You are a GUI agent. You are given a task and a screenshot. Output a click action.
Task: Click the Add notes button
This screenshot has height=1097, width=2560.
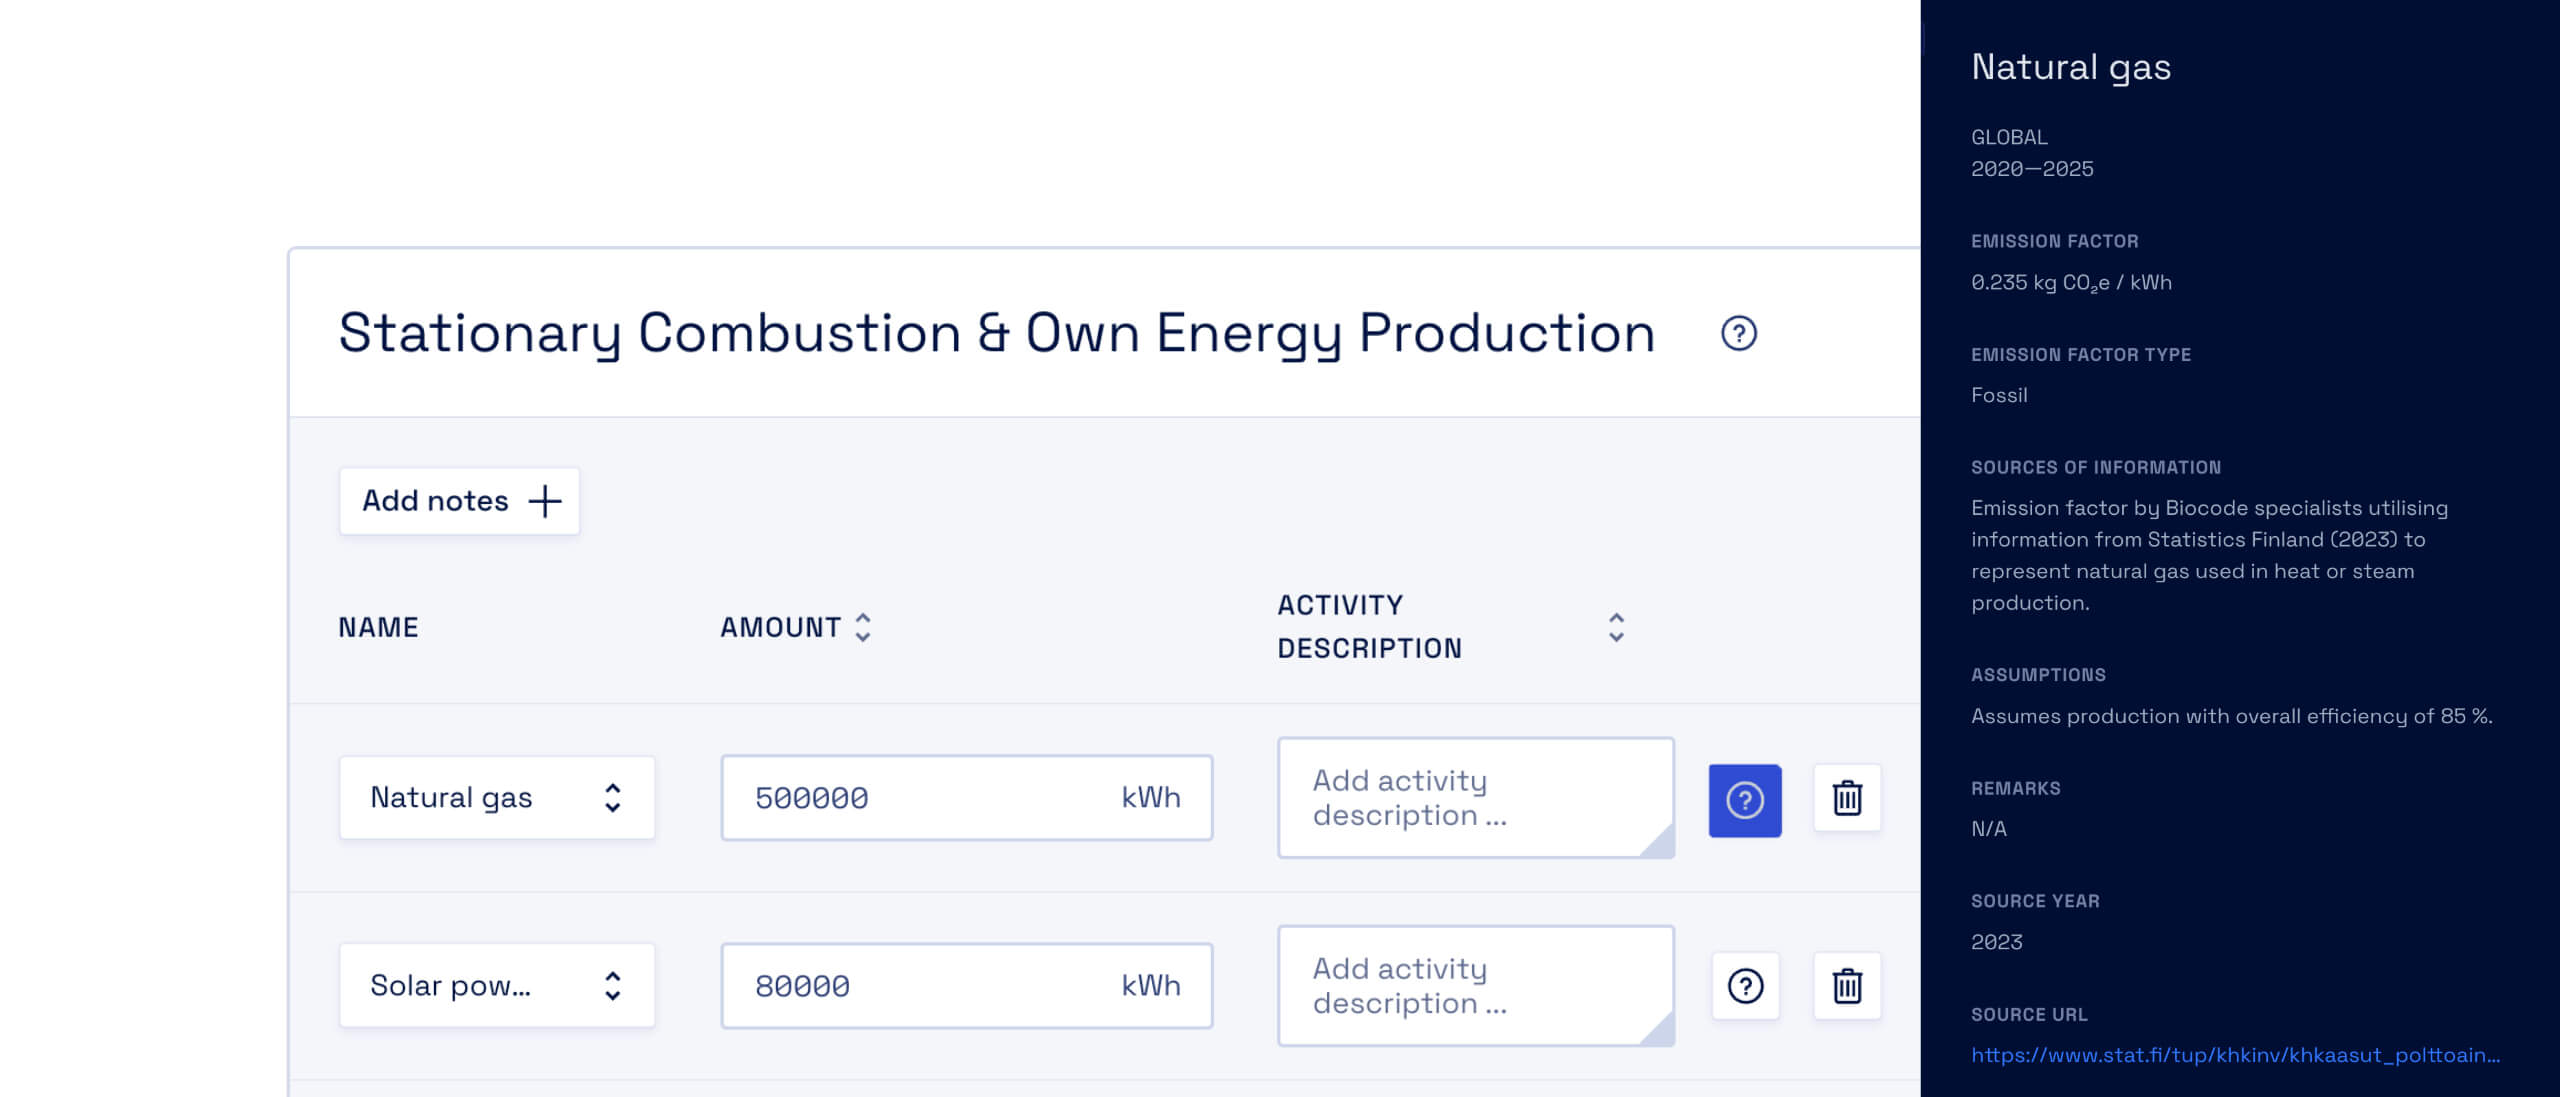[x=459, y=501]
